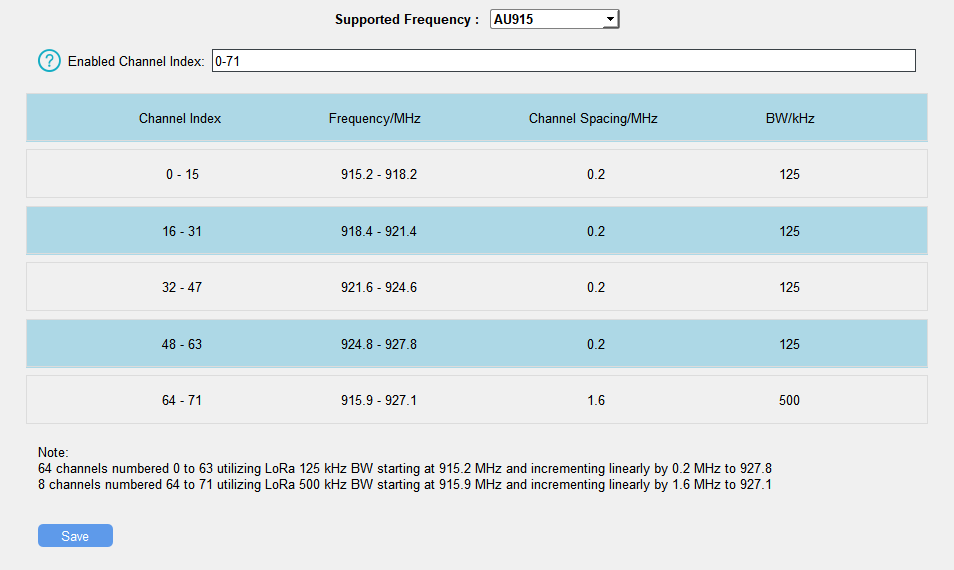The height and width of the screenshot is (570, 954).
Task: Click the 918.4 - 921.4 frequency cell
Action: 379,231
